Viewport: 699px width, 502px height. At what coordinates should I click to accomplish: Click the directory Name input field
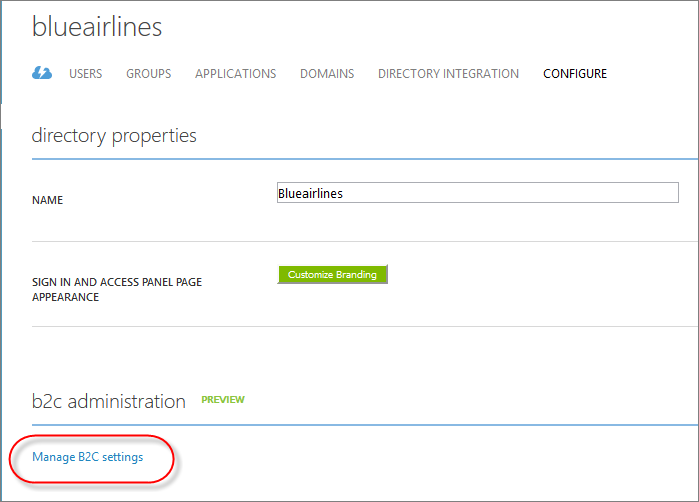[x=477, y=193]
